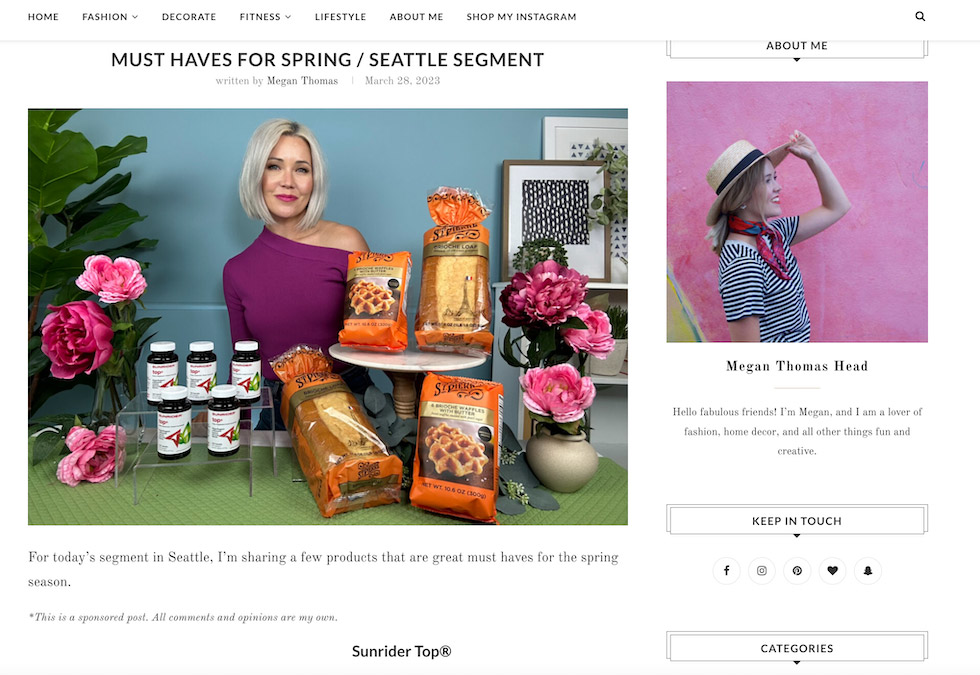Click the Megan Thomas Head name
The image size is (980, 675).
[x=797, y=366]
